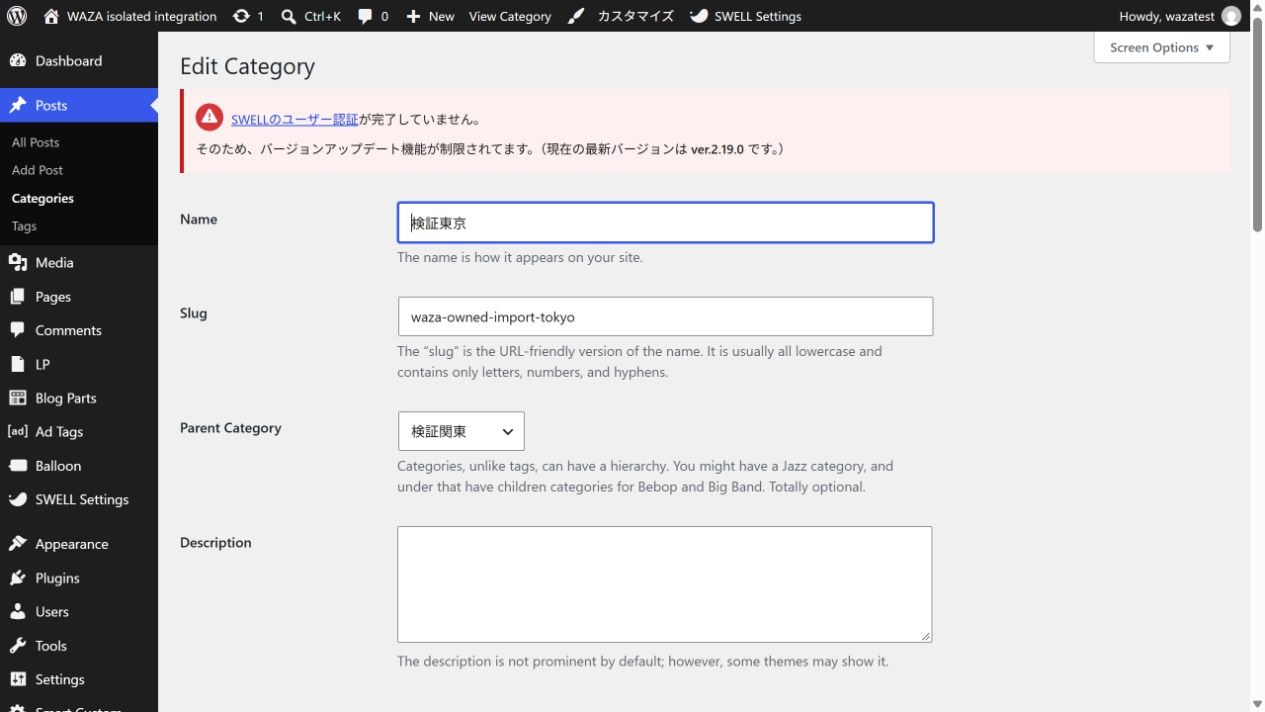Screen dimensions: 1265x712
Task: Click the Dashboard gauge icon
Action: click(x=17, y=61)
